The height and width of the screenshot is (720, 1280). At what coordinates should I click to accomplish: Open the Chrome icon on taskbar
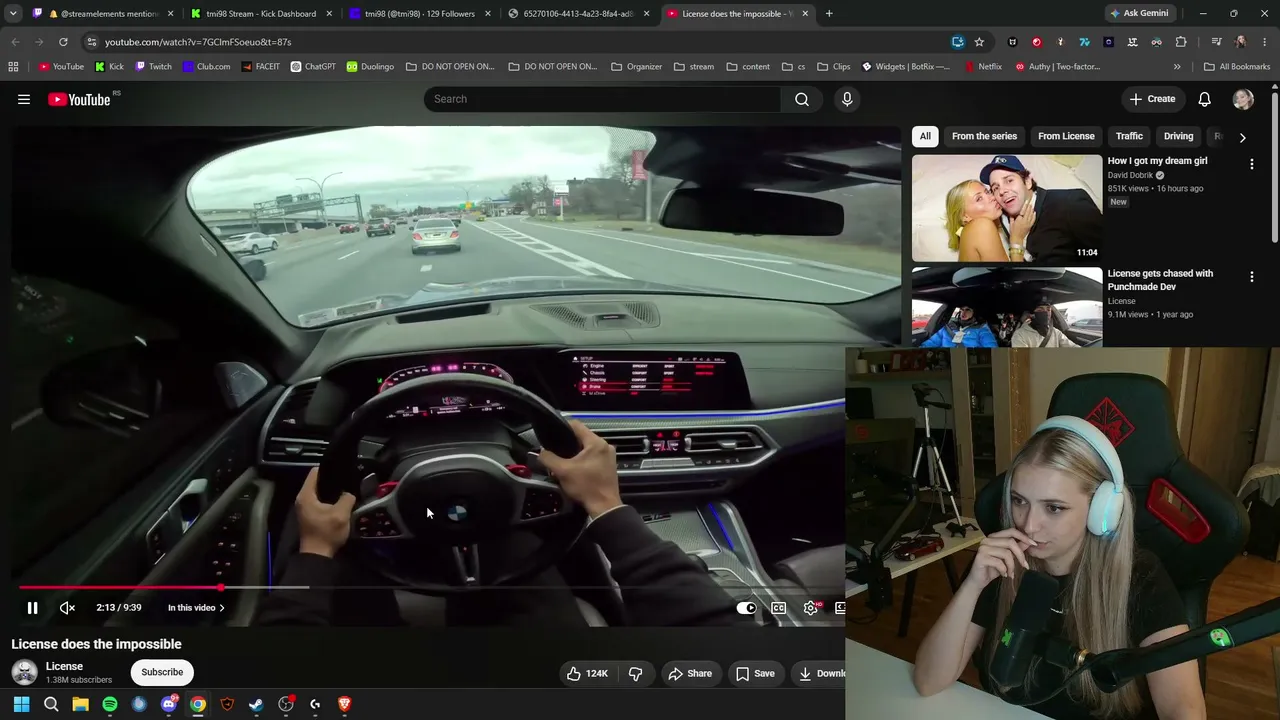coord(198,704)
